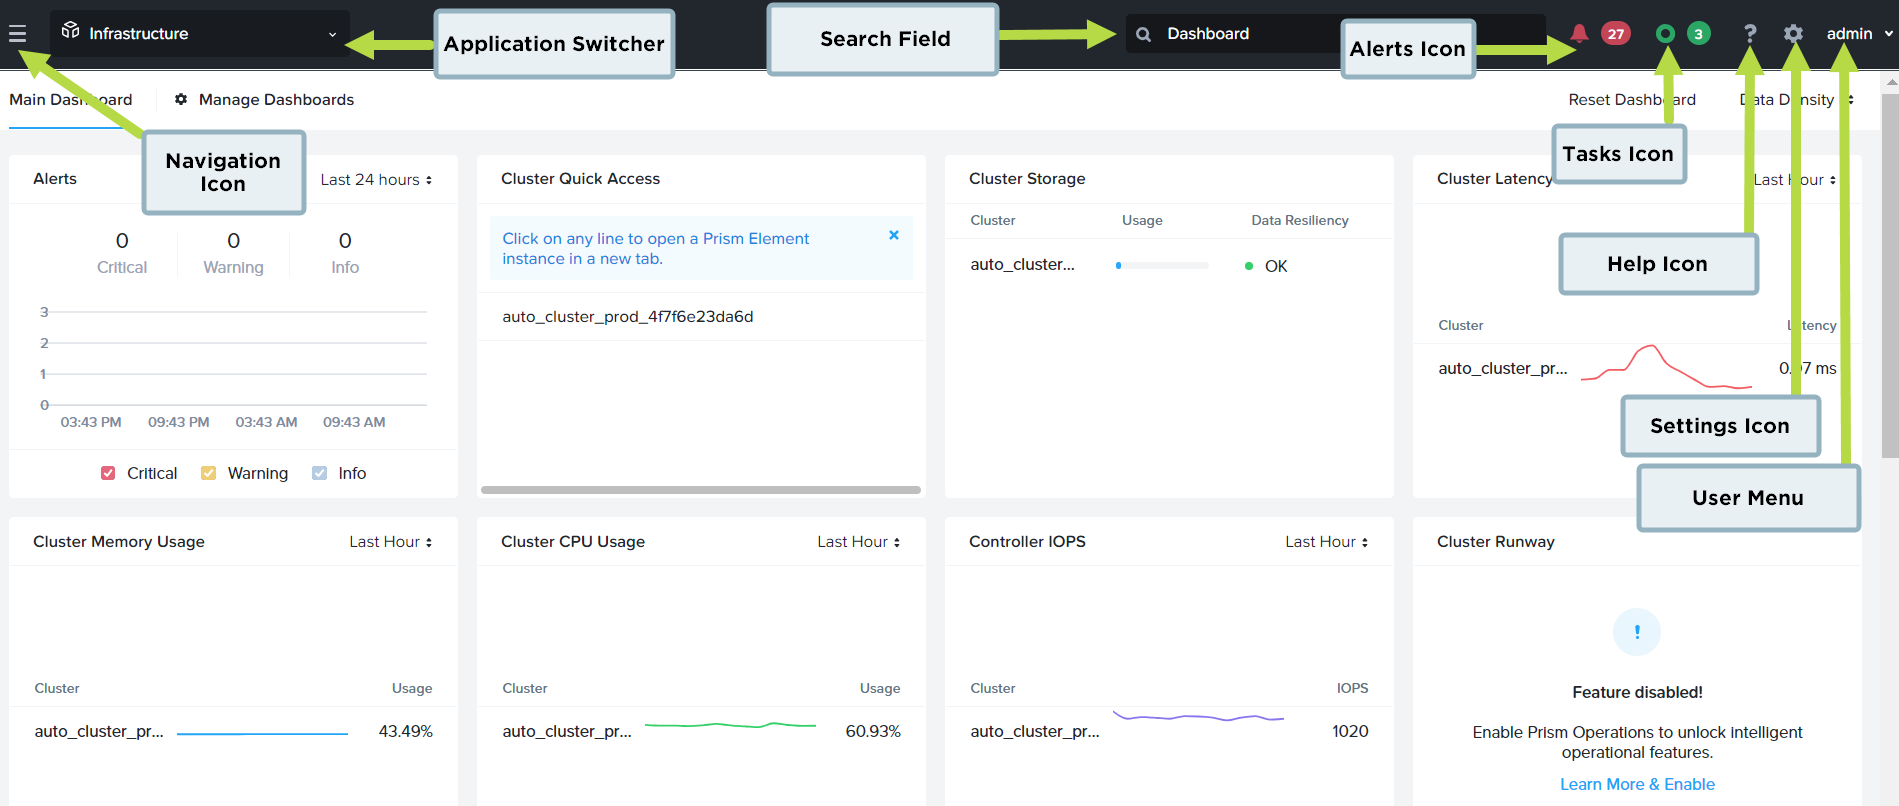
Task: Toggle the Info alerts checkbox
Action: (x=319, y=473)
